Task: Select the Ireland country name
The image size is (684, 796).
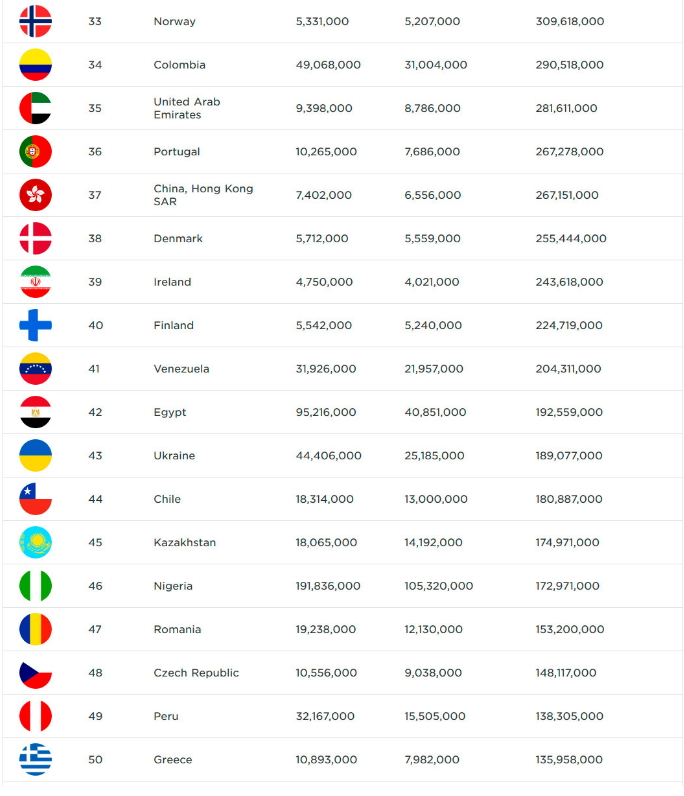Action: 172,282
